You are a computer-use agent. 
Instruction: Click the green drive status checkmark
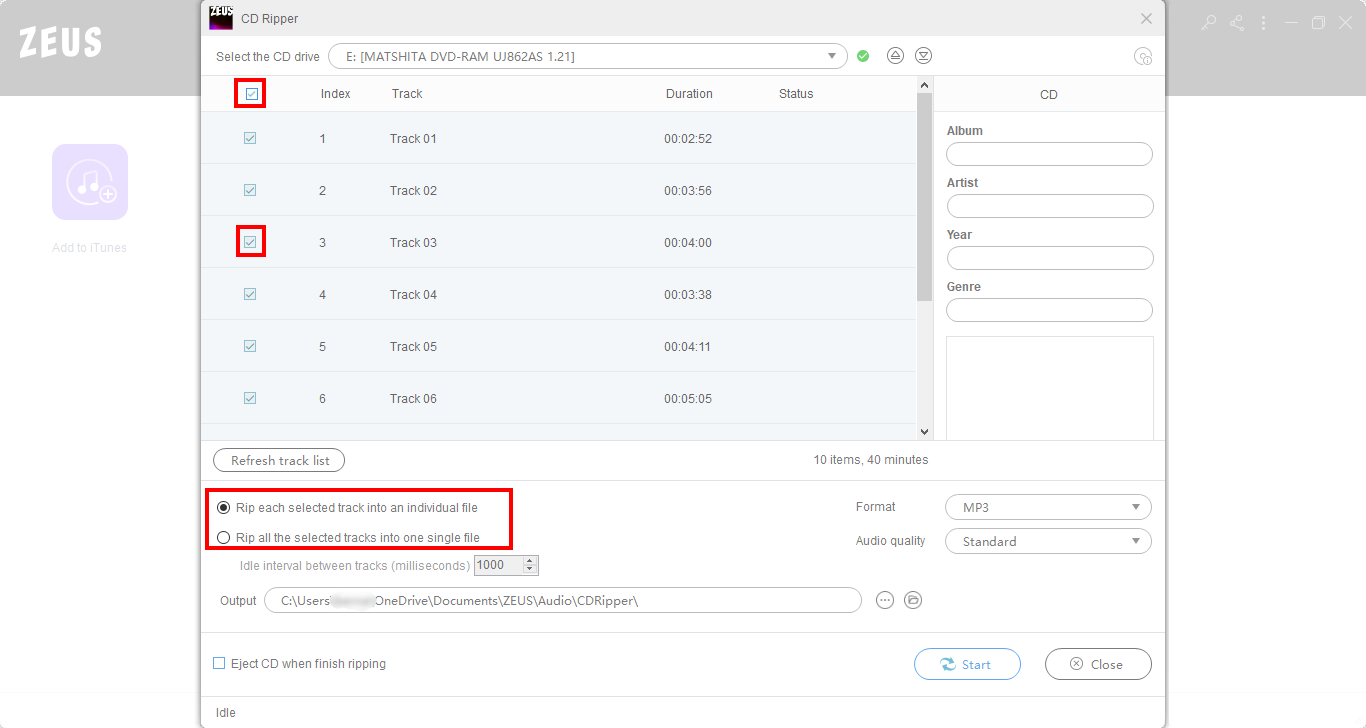click(863, 56)
